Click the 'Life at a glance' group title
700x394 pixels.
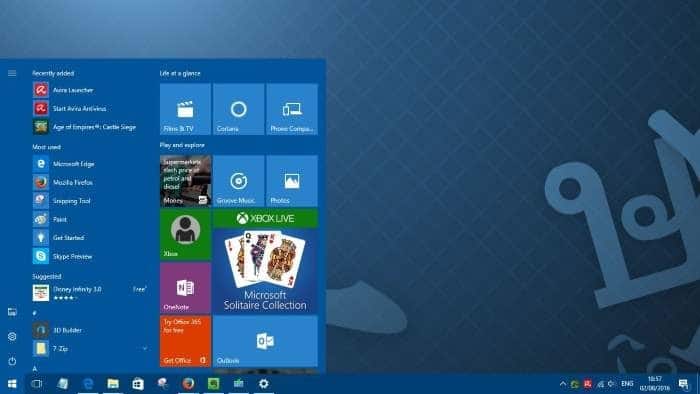click(x=180, y=73)
